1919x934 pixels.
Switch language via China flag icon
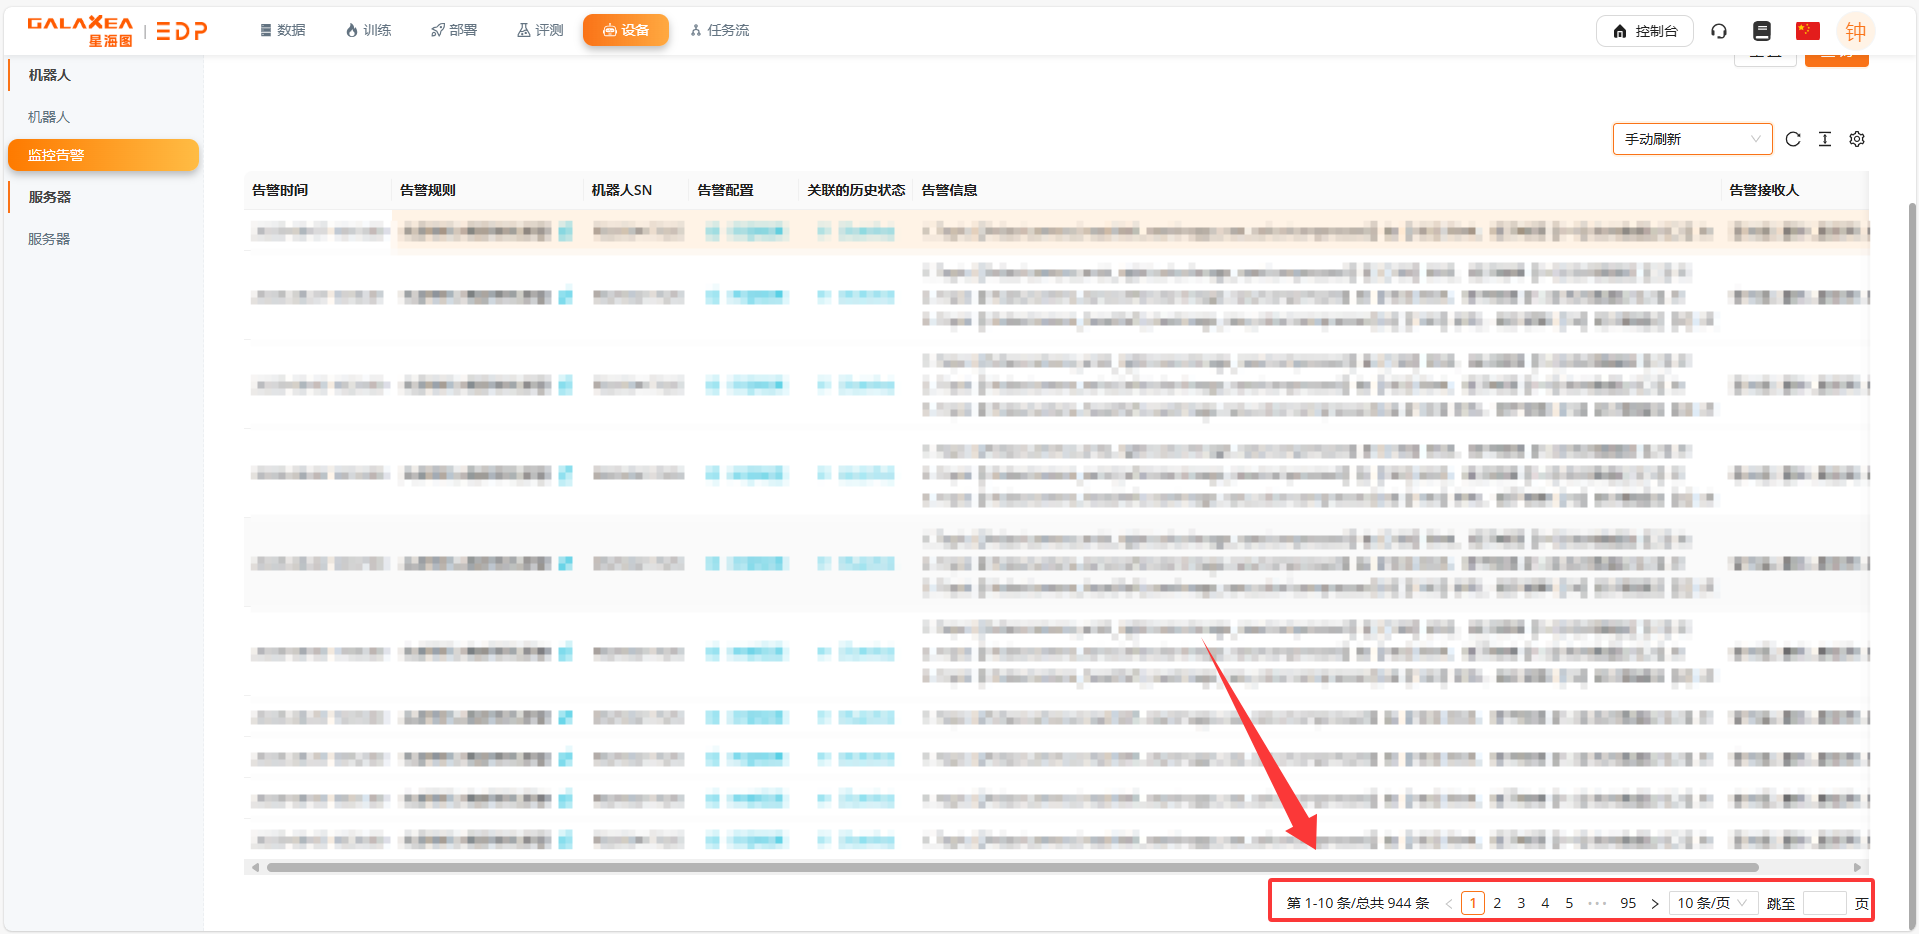(x=1807, y=31)
